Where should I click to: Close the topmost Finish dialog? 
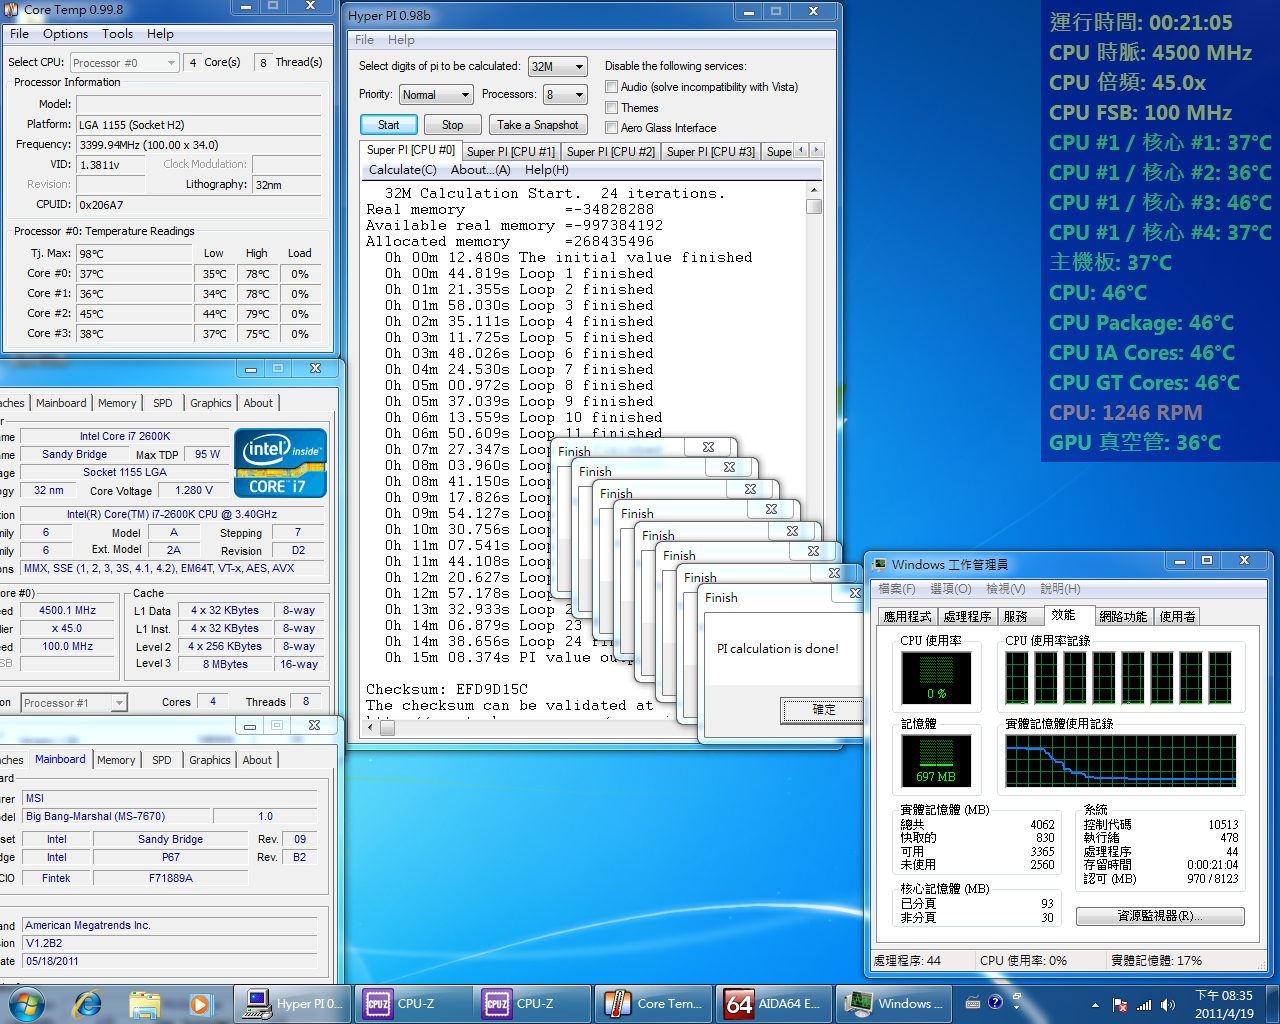tap(855, 594)
